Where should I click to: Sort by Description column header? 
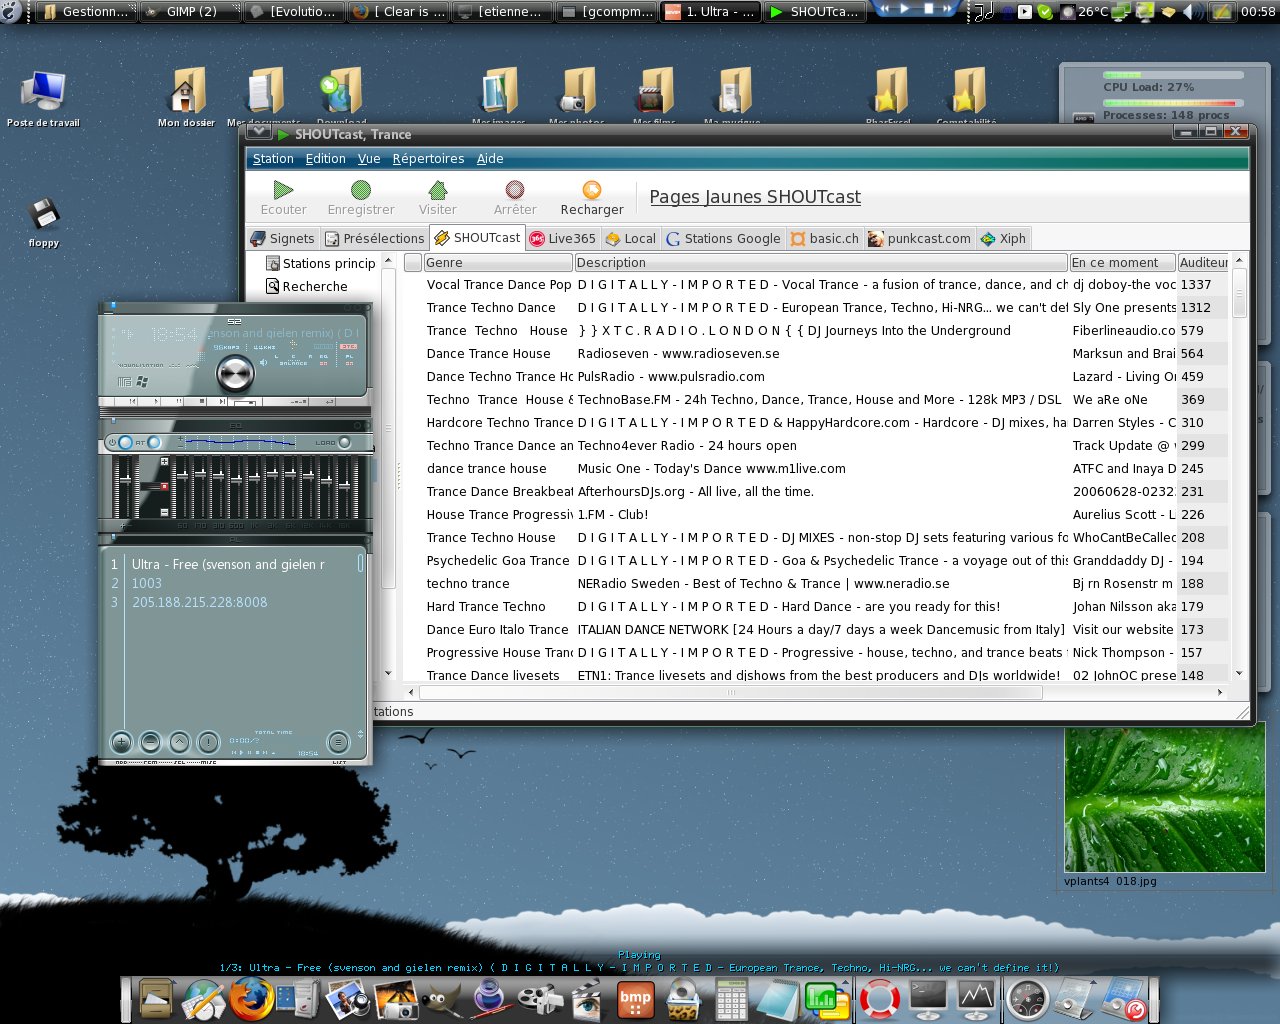click(x=821, y=262)
